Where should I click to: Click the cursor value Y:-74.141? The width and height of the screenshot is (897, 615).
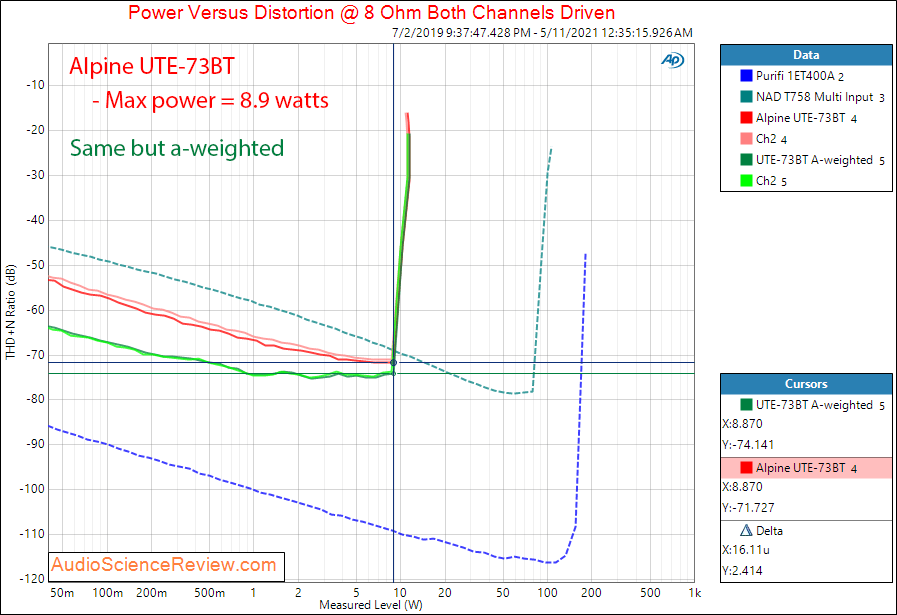748,445
